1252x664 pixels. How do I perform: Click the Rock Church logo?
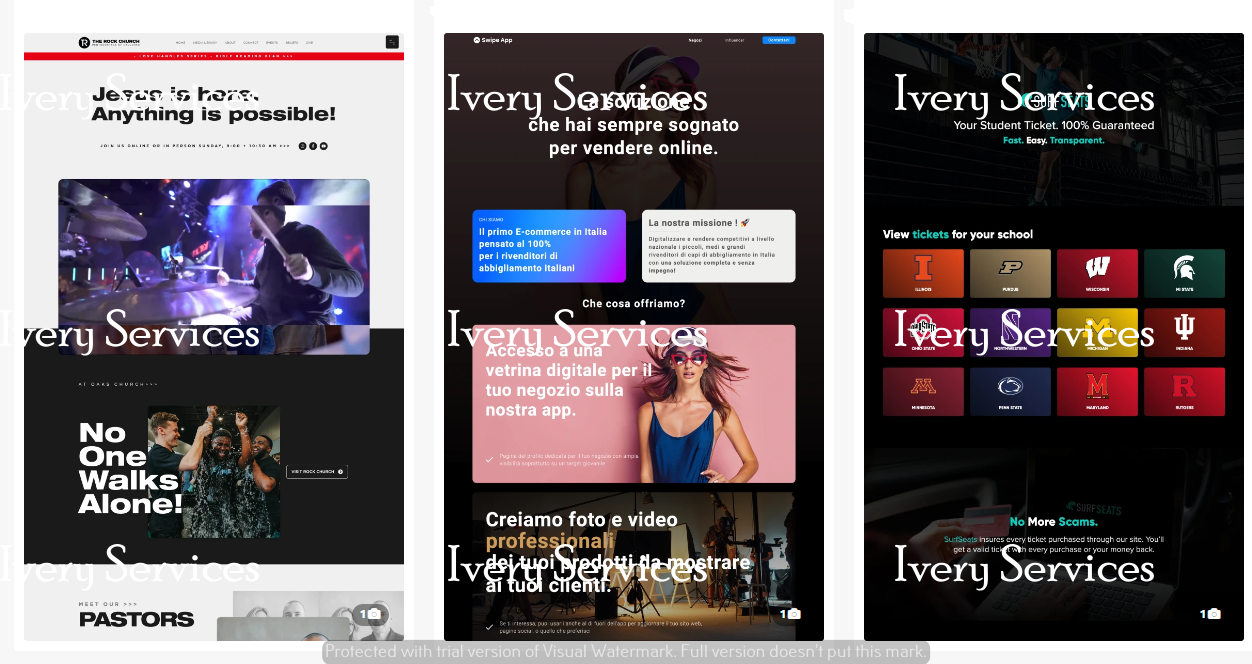(109, 42)
